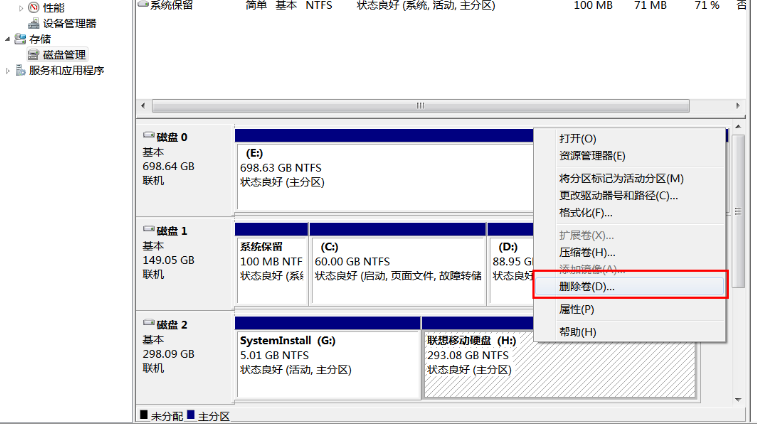Screen dimensions: 757x424
Task: Choose 删除卷(D)... from the context menu
Action: tap(587, 287)
